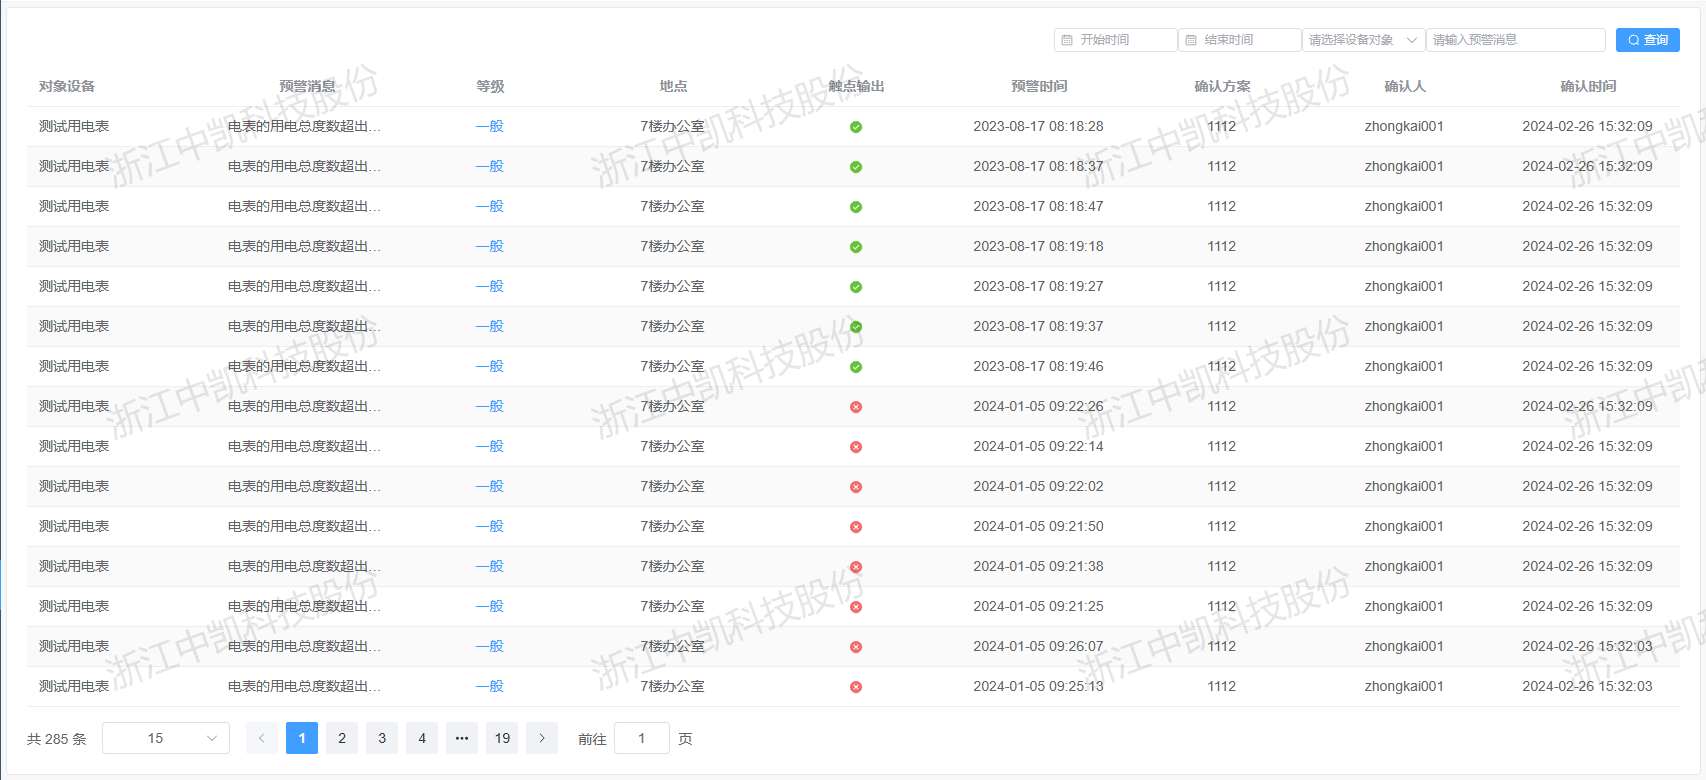Image resolution: width=1706 pixels, height=780 pixels.
Task: Open the 15 per page size dropdown
Action: (166, 738)
